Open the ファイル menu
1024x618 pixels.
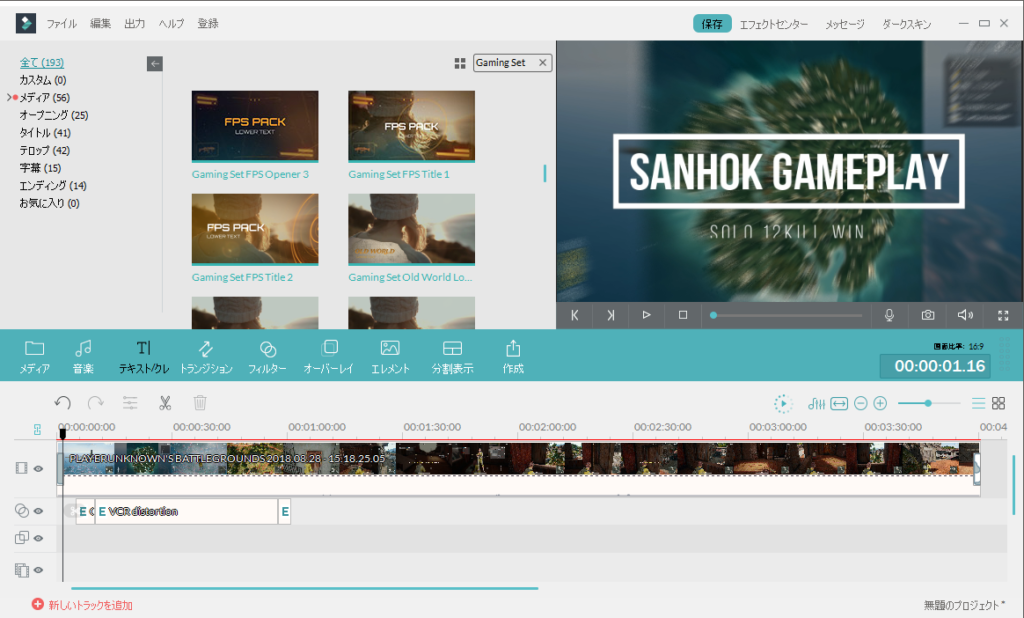click(x=61, y=24)
